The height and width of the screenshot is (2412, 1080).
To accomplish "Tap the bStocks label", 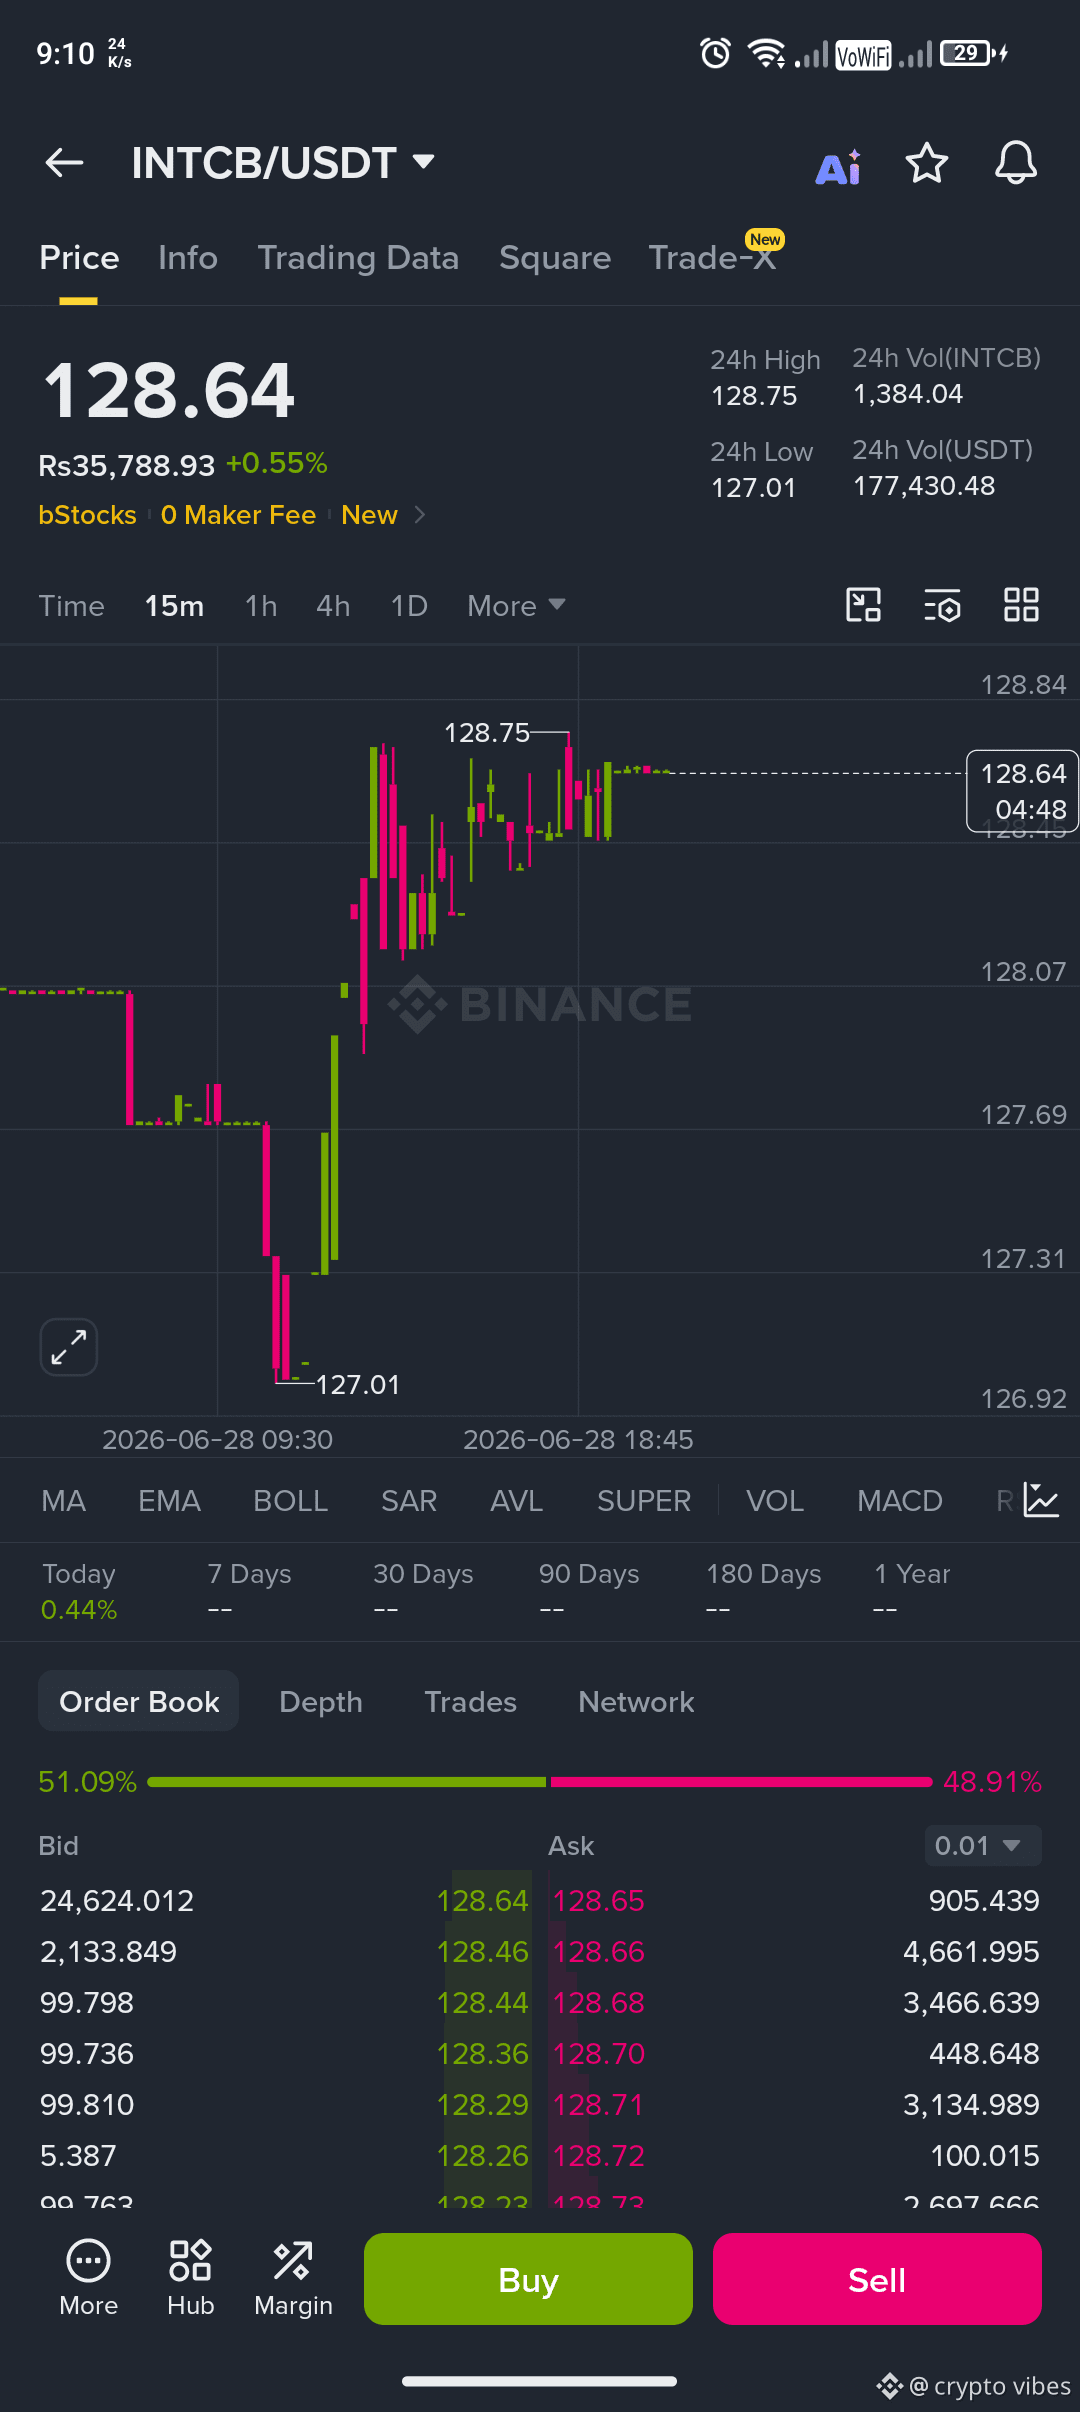I will coord(87,515).
